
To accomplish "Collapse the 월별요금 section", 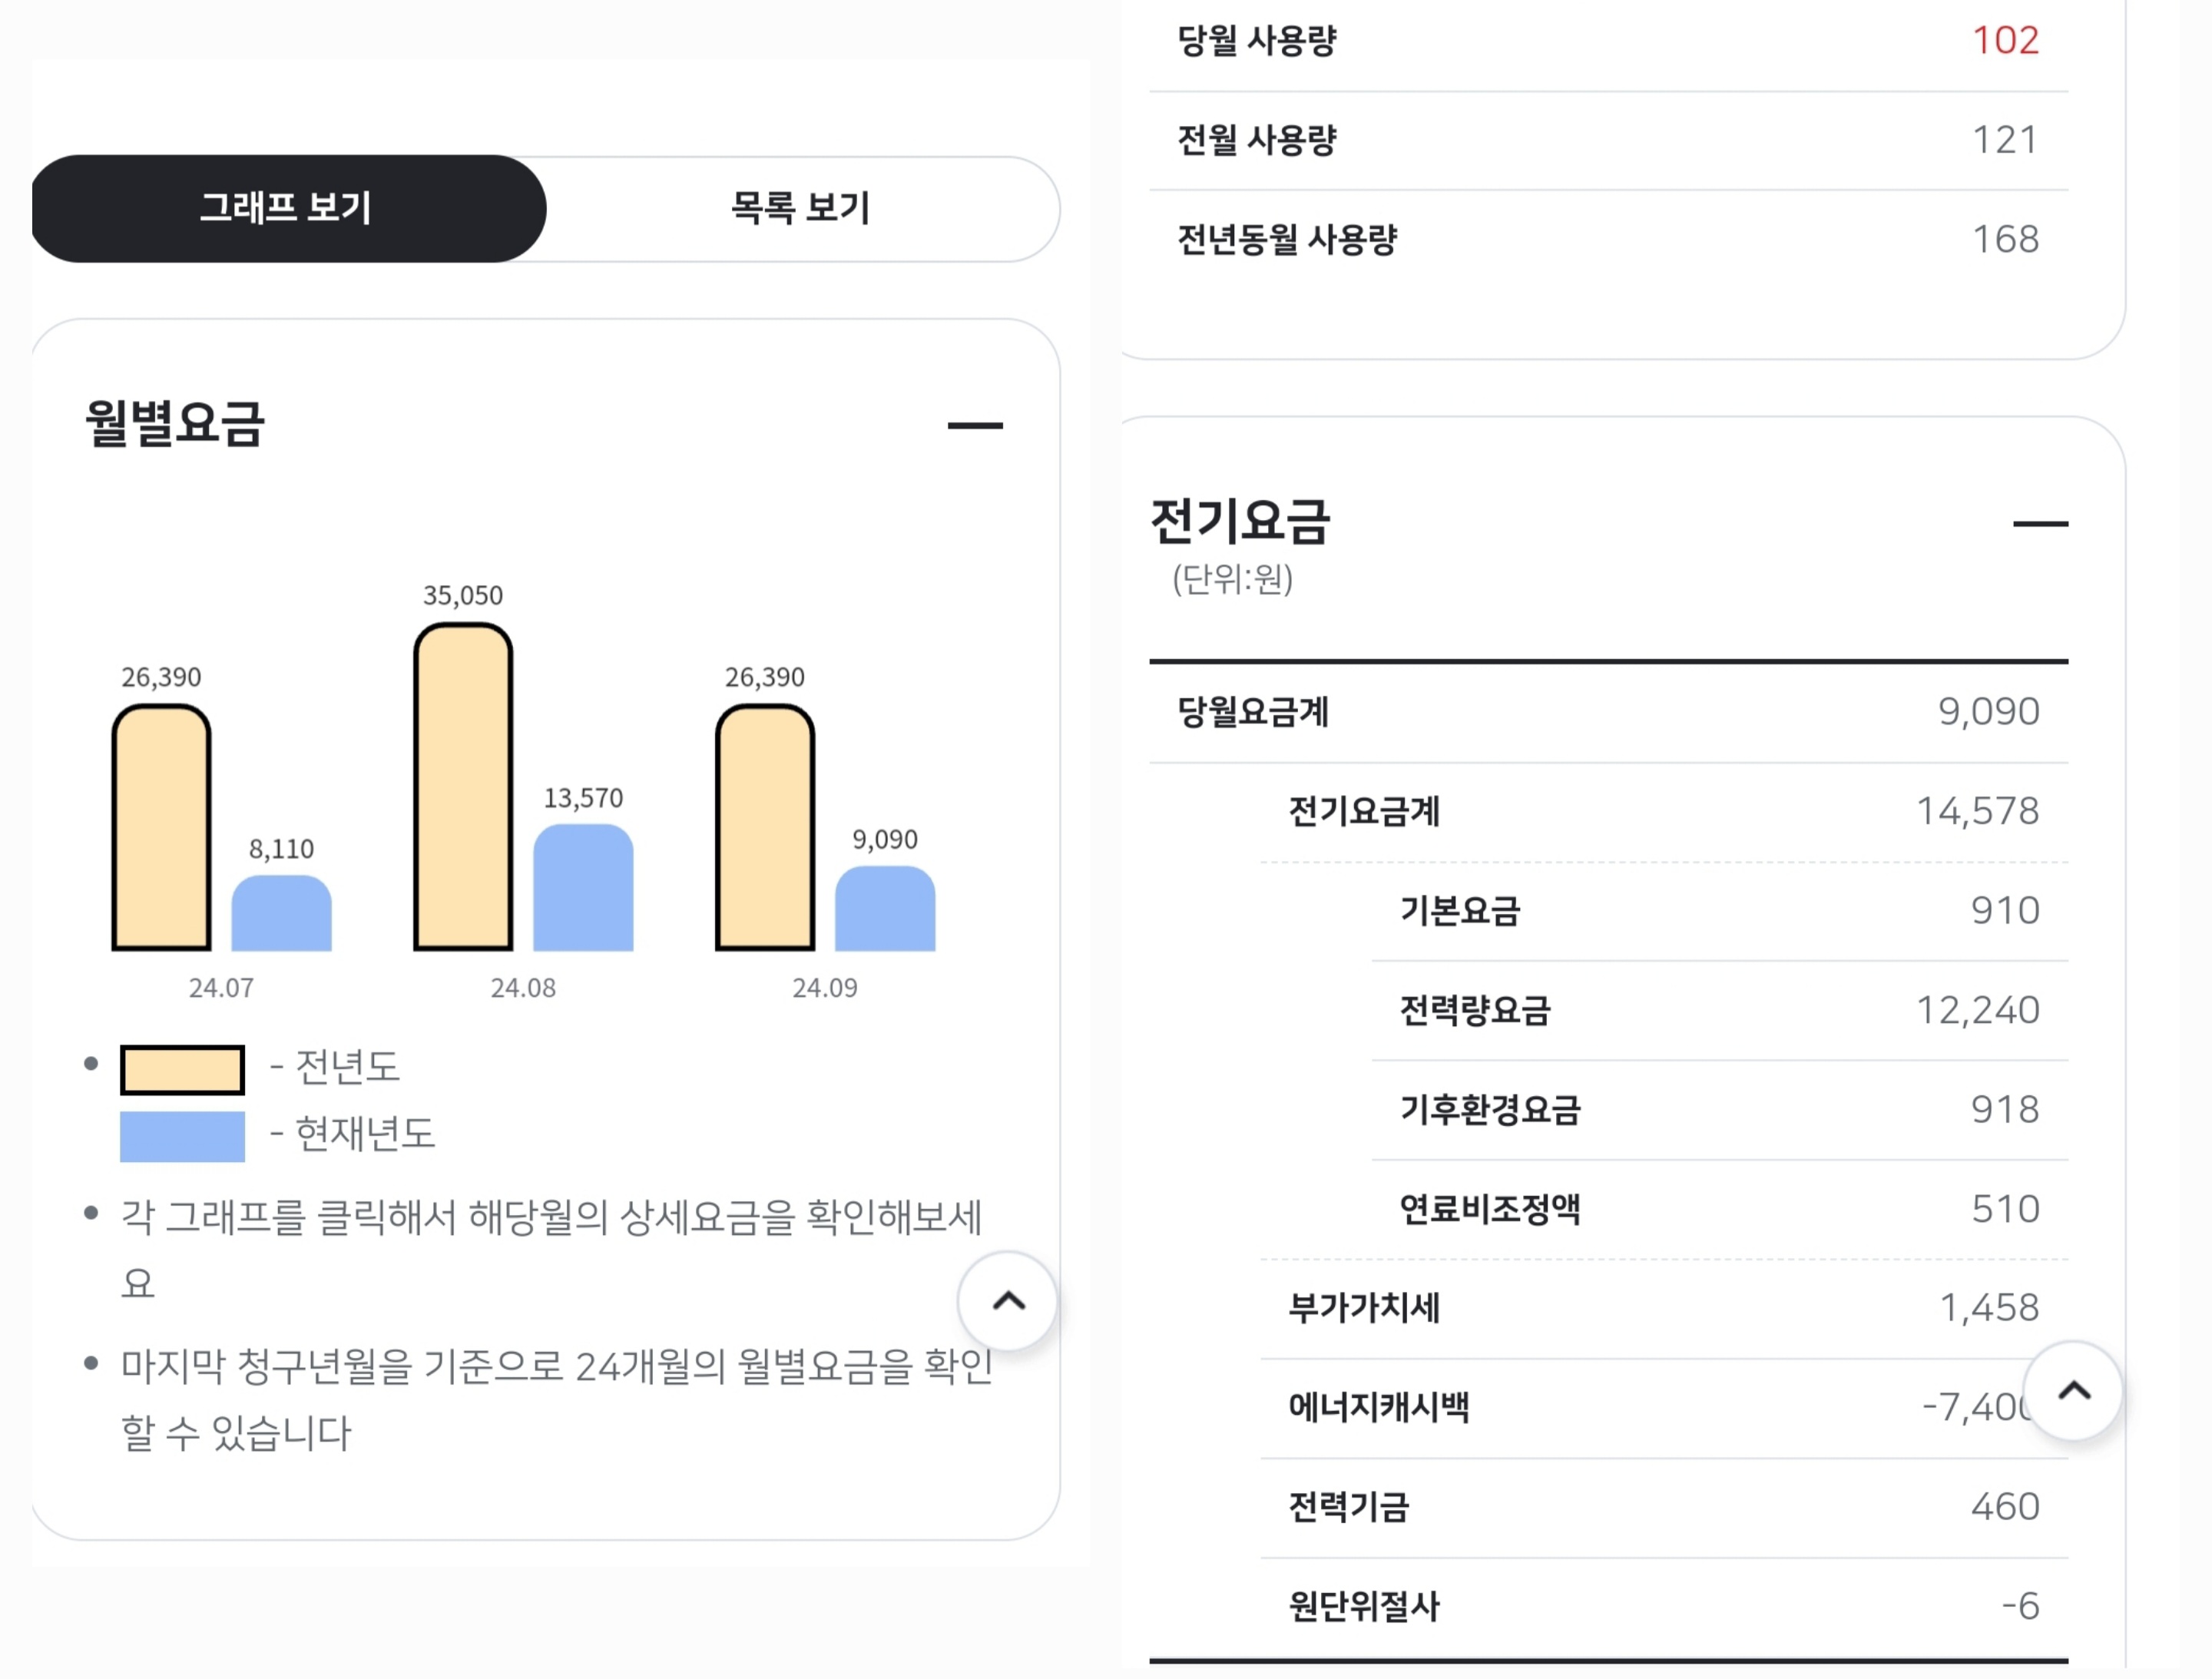I will 974,426.
